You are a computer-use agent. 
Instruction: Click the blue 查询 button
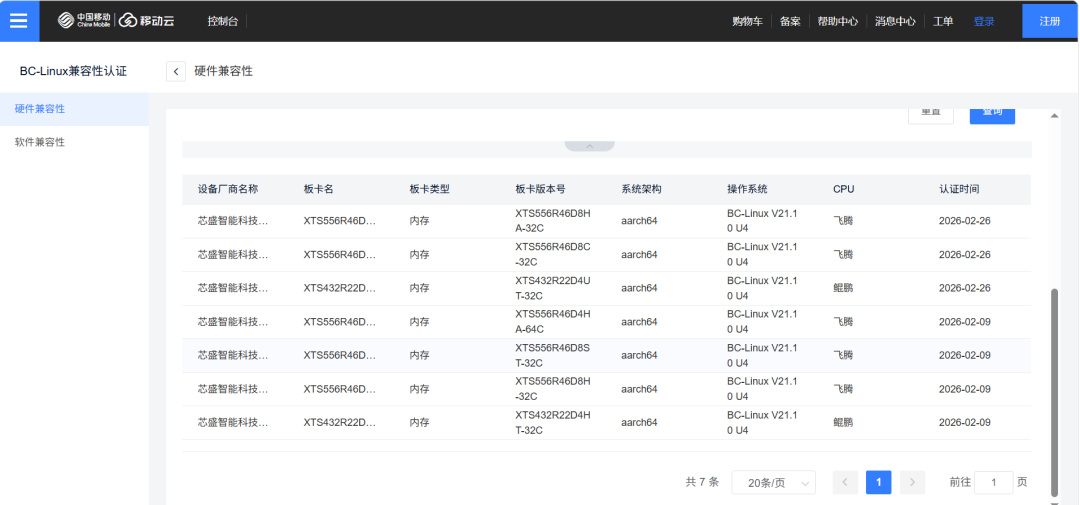[x=992, y=116]
